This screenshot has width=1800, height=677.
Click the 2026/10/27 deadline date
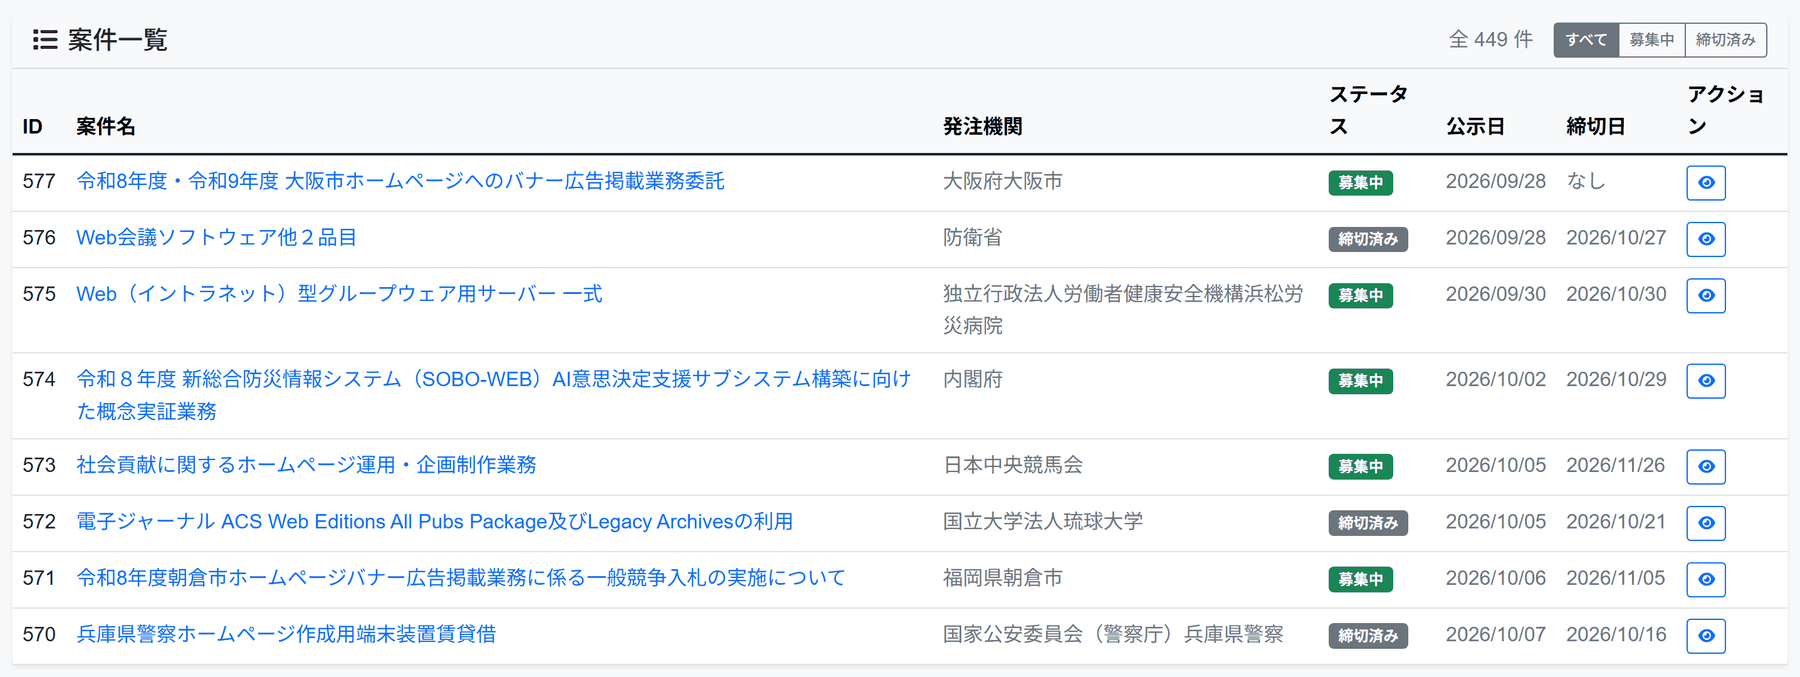(x=1616, y=237)
